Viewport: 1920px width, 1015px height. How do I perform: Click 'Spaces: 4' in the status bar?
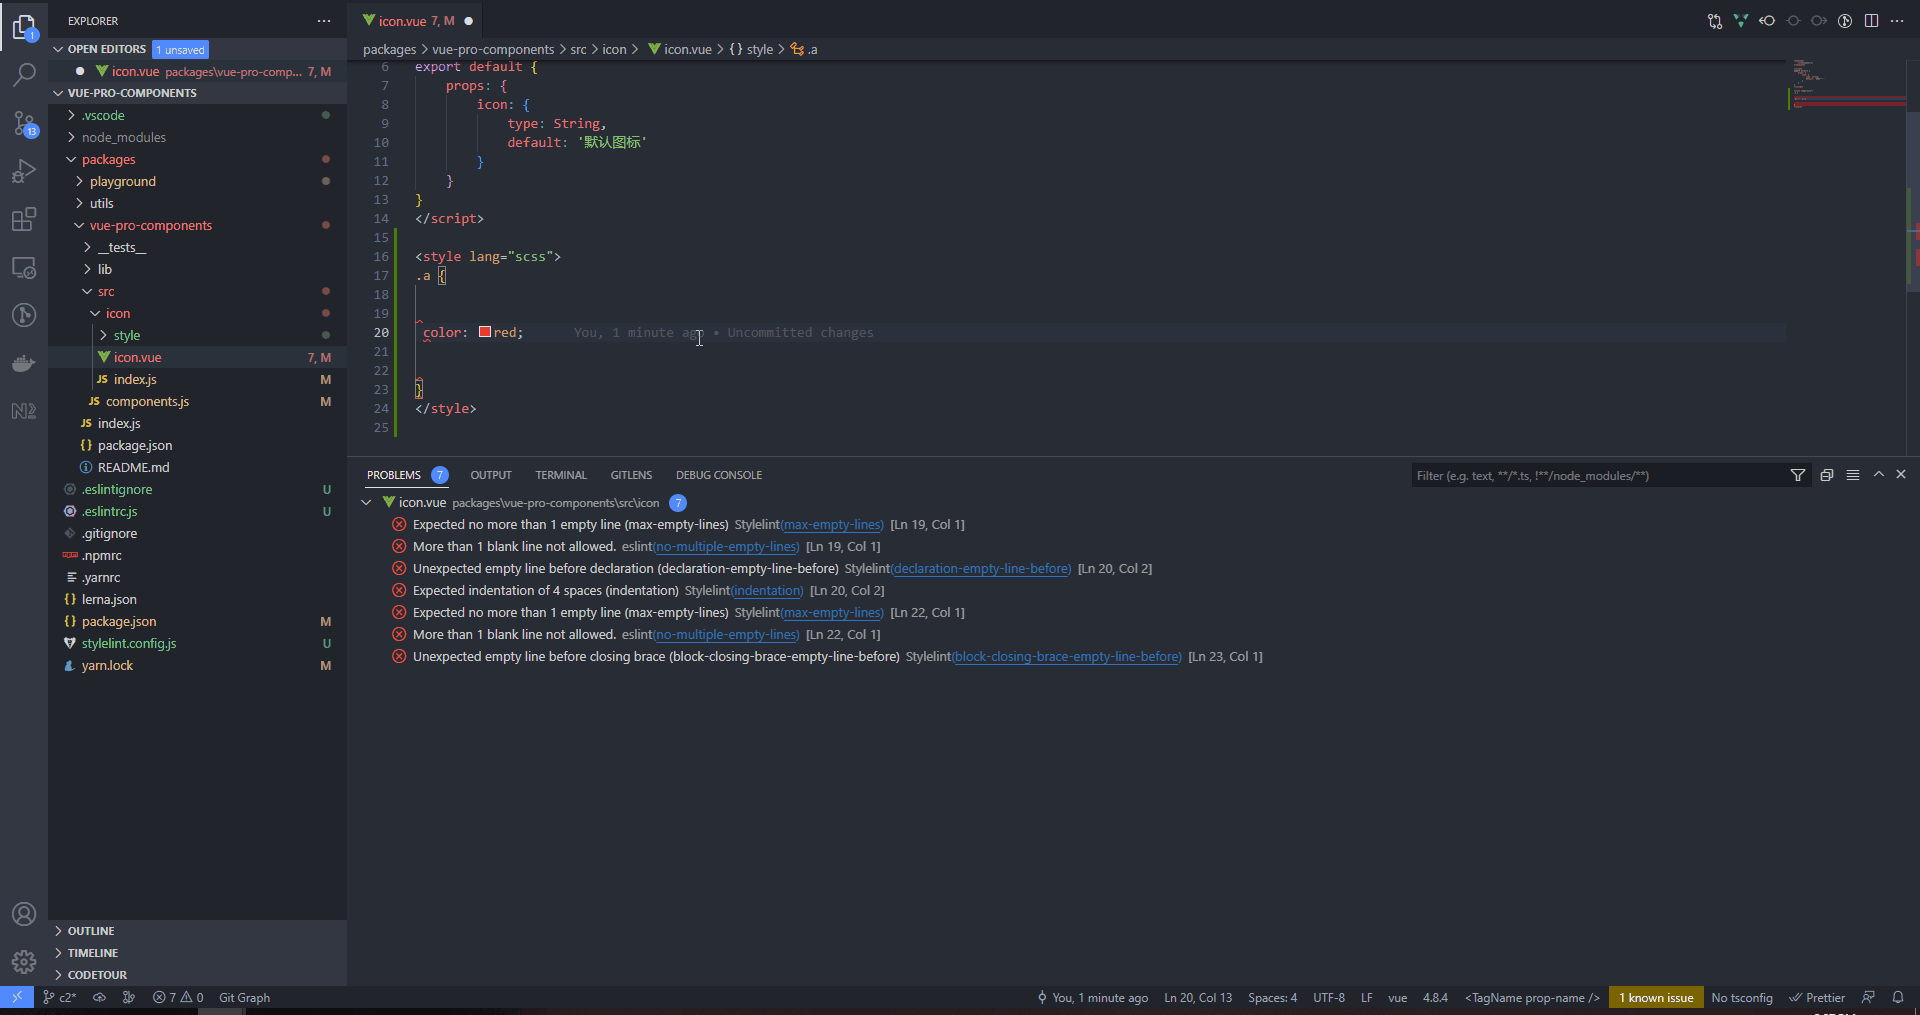click(1272, 998)
